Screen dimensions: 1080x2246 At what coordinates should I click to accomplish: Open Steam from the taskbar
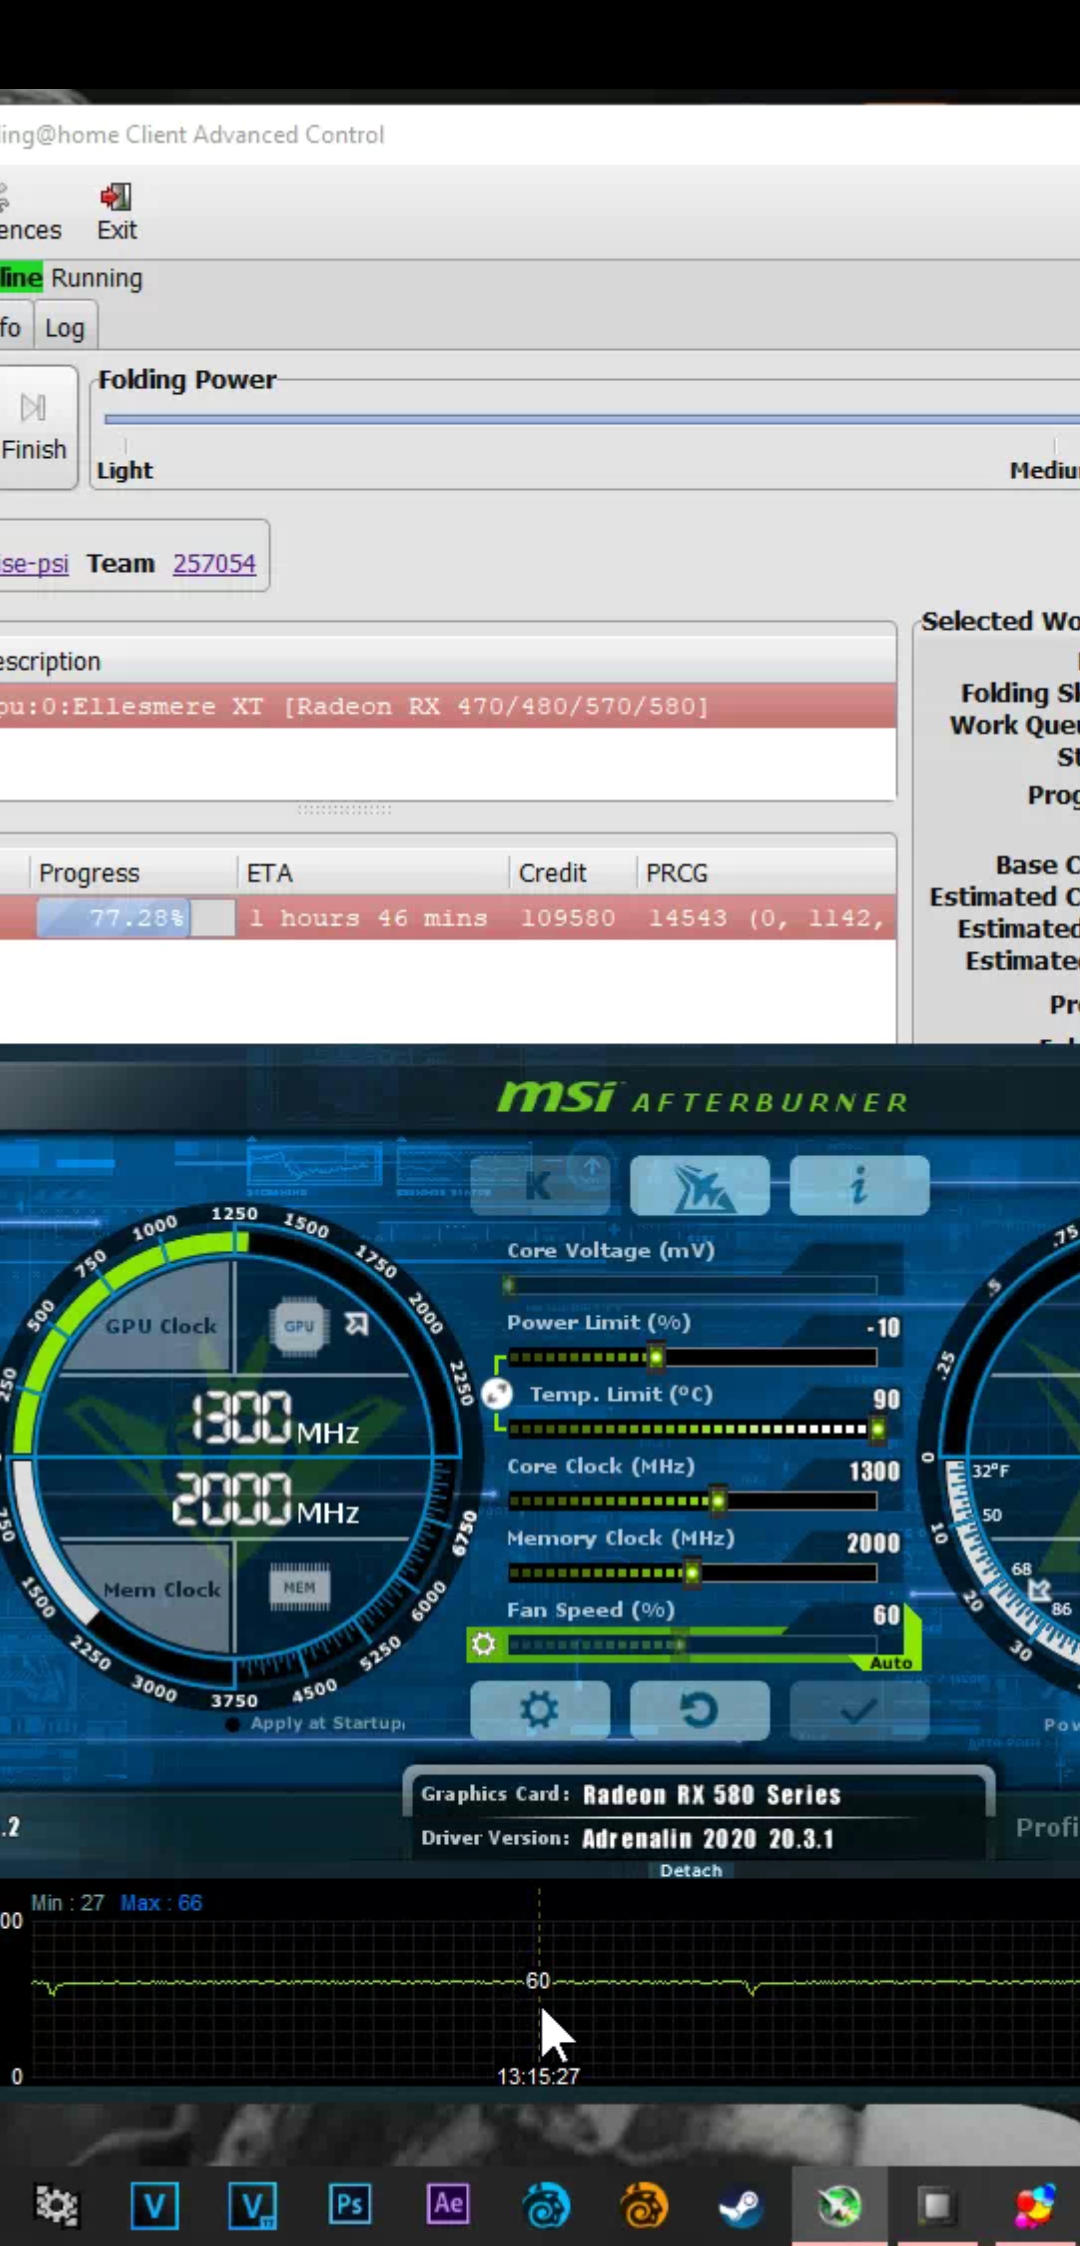pos(741,2205)
